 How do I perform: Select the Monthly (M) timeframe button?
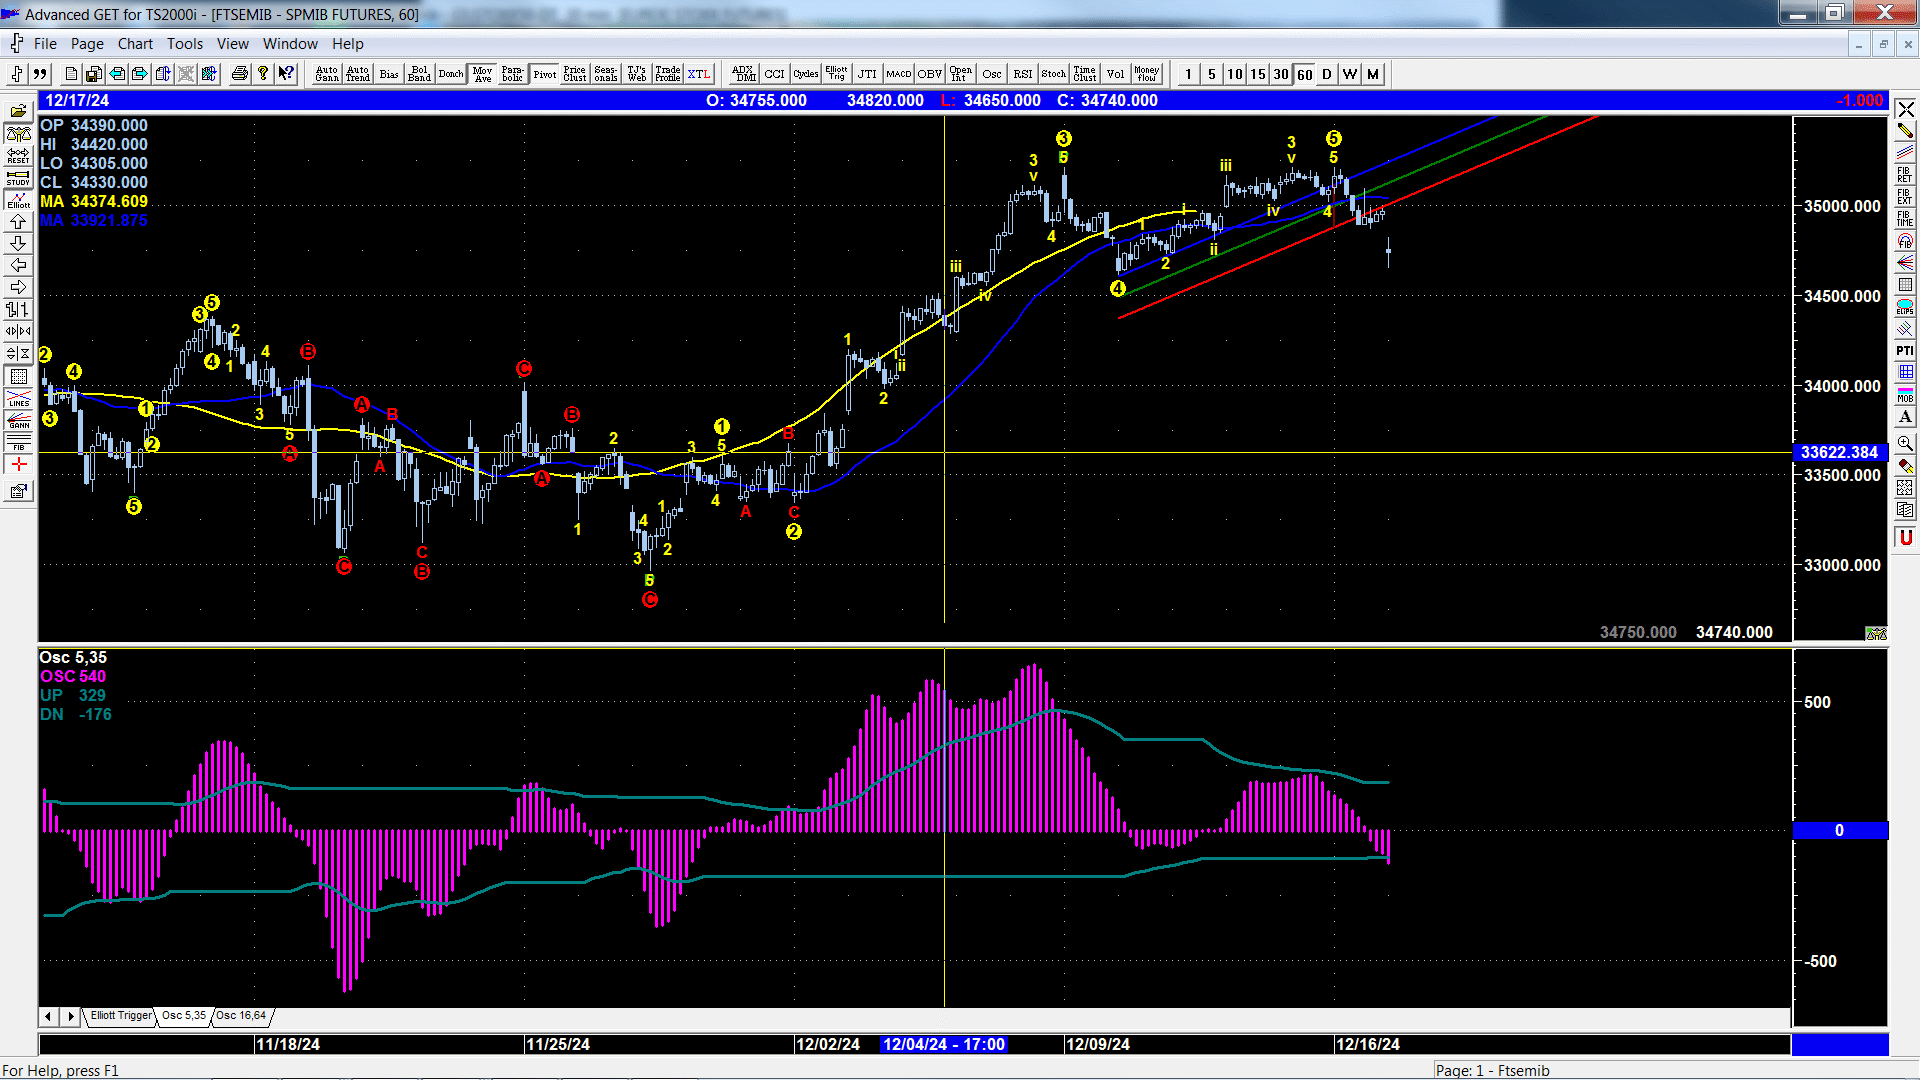tap(1372, 74)
